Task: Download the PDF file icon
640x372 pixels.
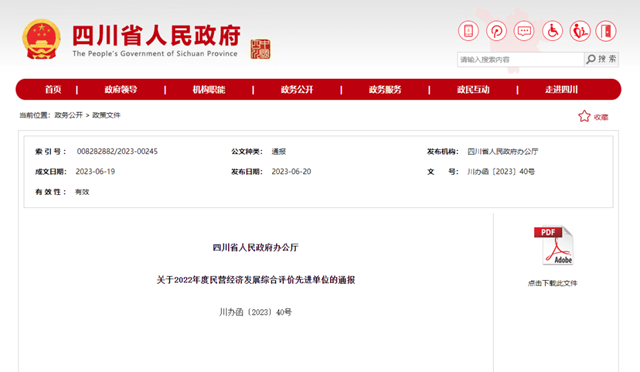Action: tap(553, 245)
